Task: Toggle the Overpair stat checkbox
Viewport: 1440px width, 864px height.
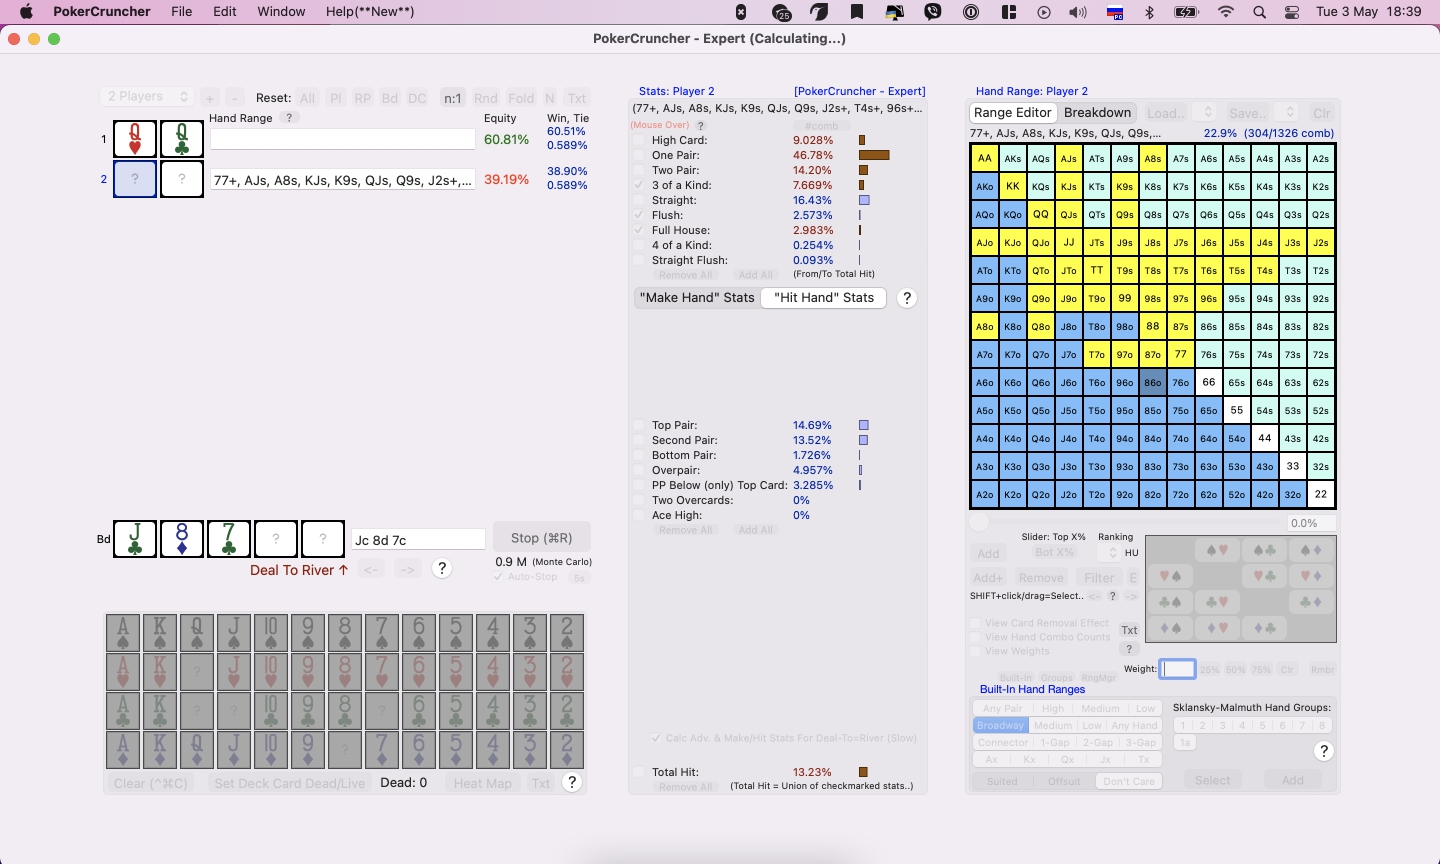Action: pyautogui.click(x=639, y=471)
